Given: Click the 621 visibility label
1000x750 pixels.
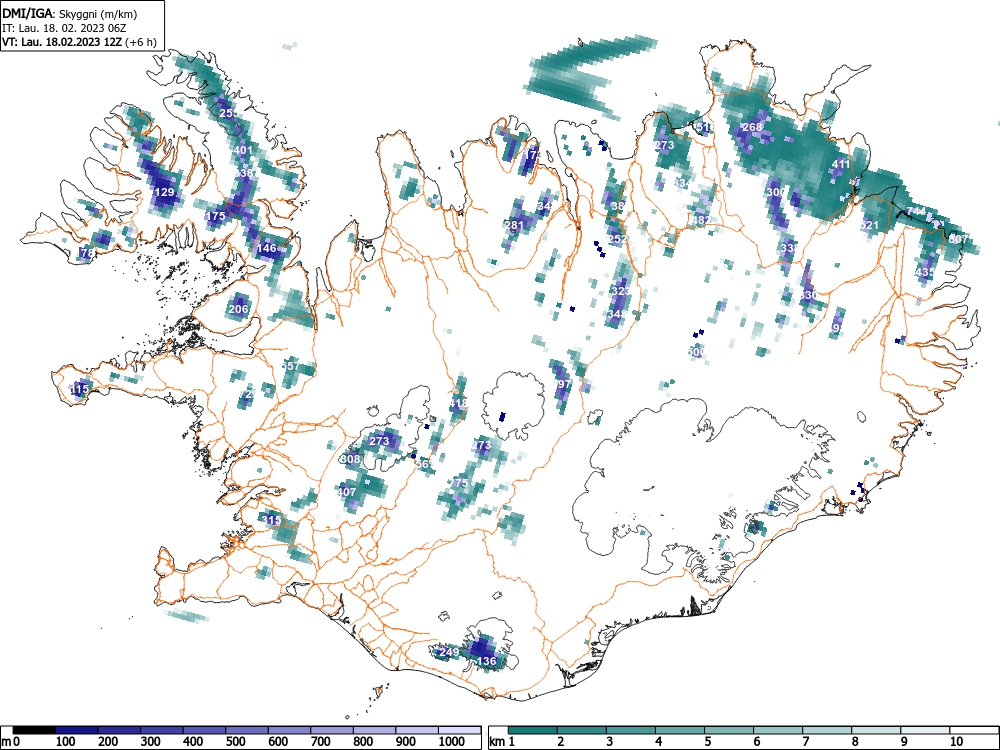Looking at the screenshot, I should 869,225.
